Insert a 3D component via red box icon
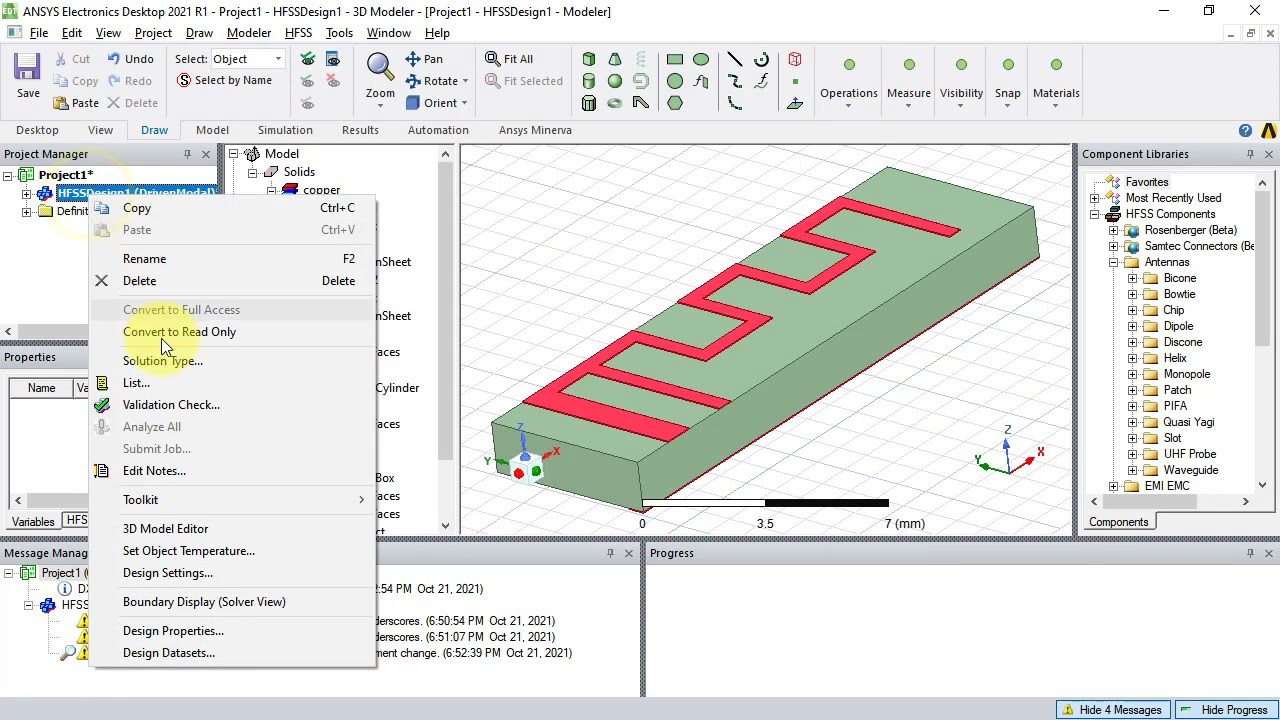Screen dimensions: 1280x720 [795, 59]
